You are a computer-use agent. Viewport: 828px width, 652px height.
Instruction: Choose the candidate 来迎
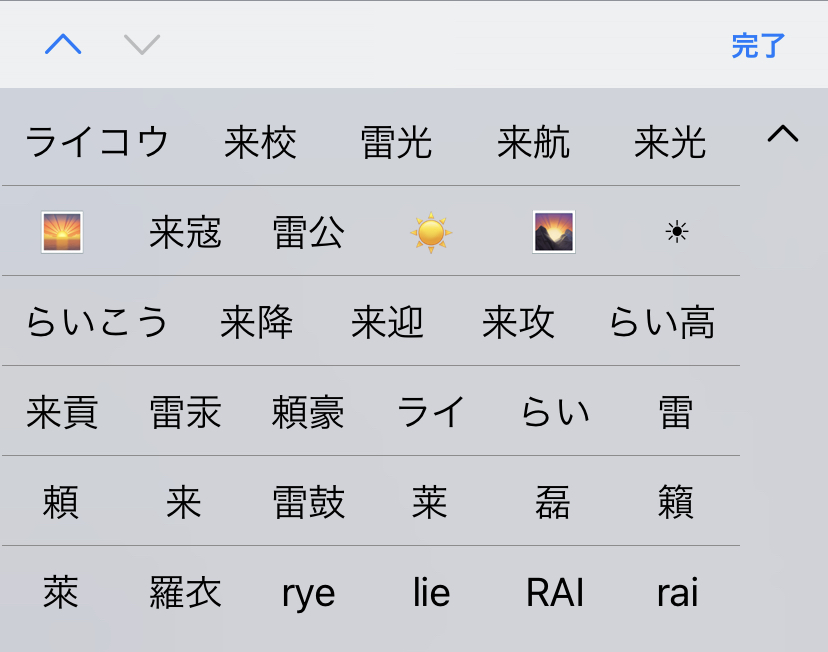point(387,323)
